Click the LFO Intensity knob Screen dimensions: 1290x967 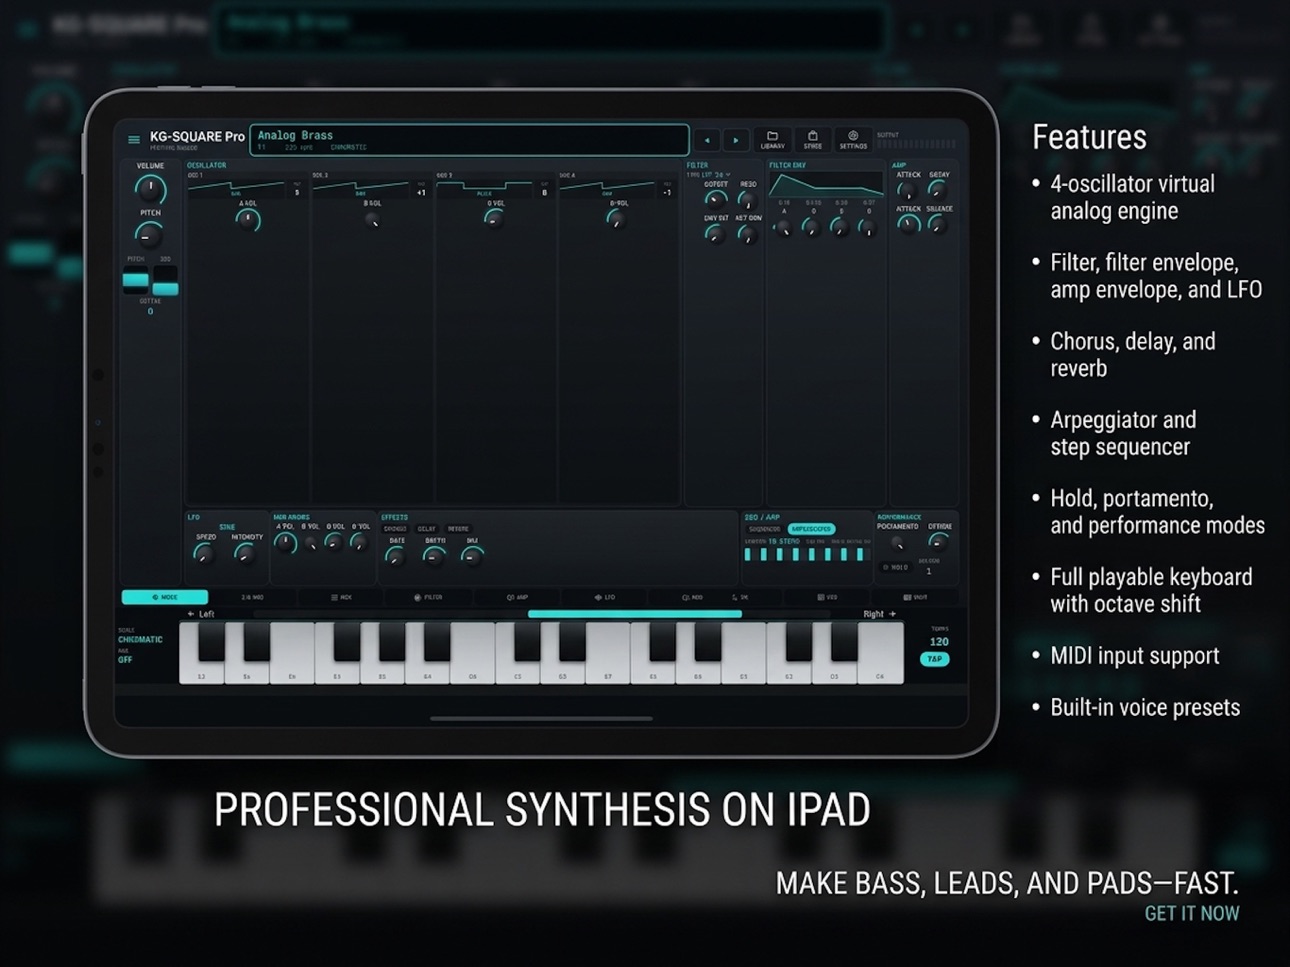click(245, 553)
